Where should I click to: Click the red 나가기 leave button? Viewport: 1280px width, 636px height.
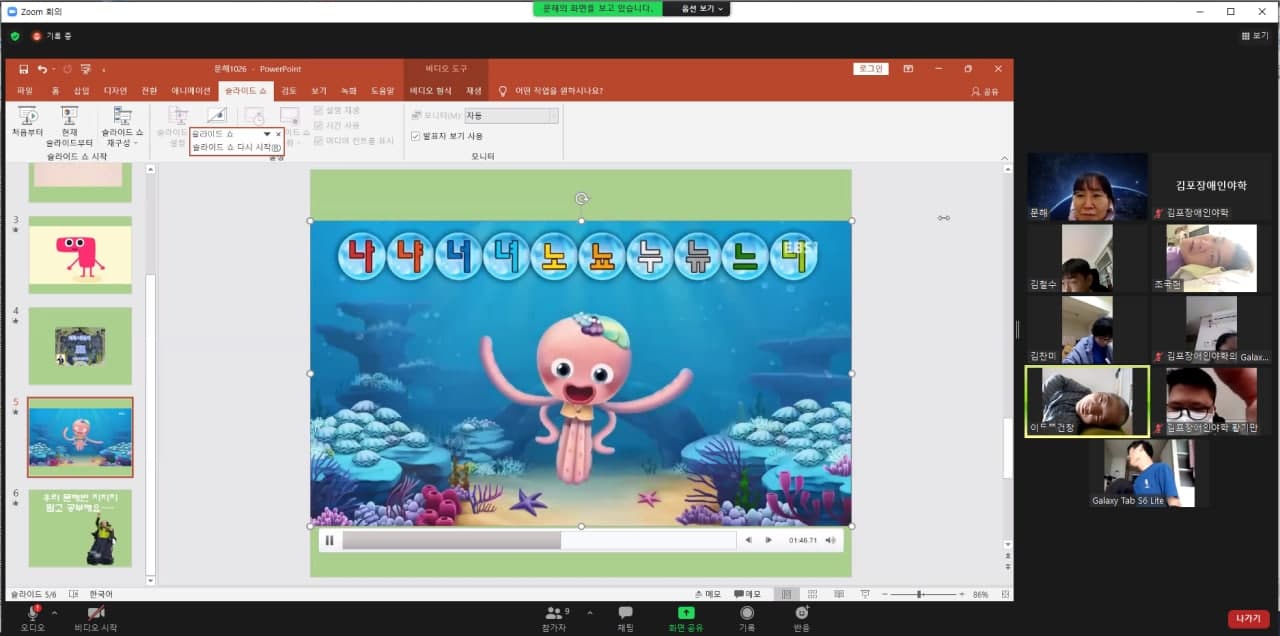1249,619
